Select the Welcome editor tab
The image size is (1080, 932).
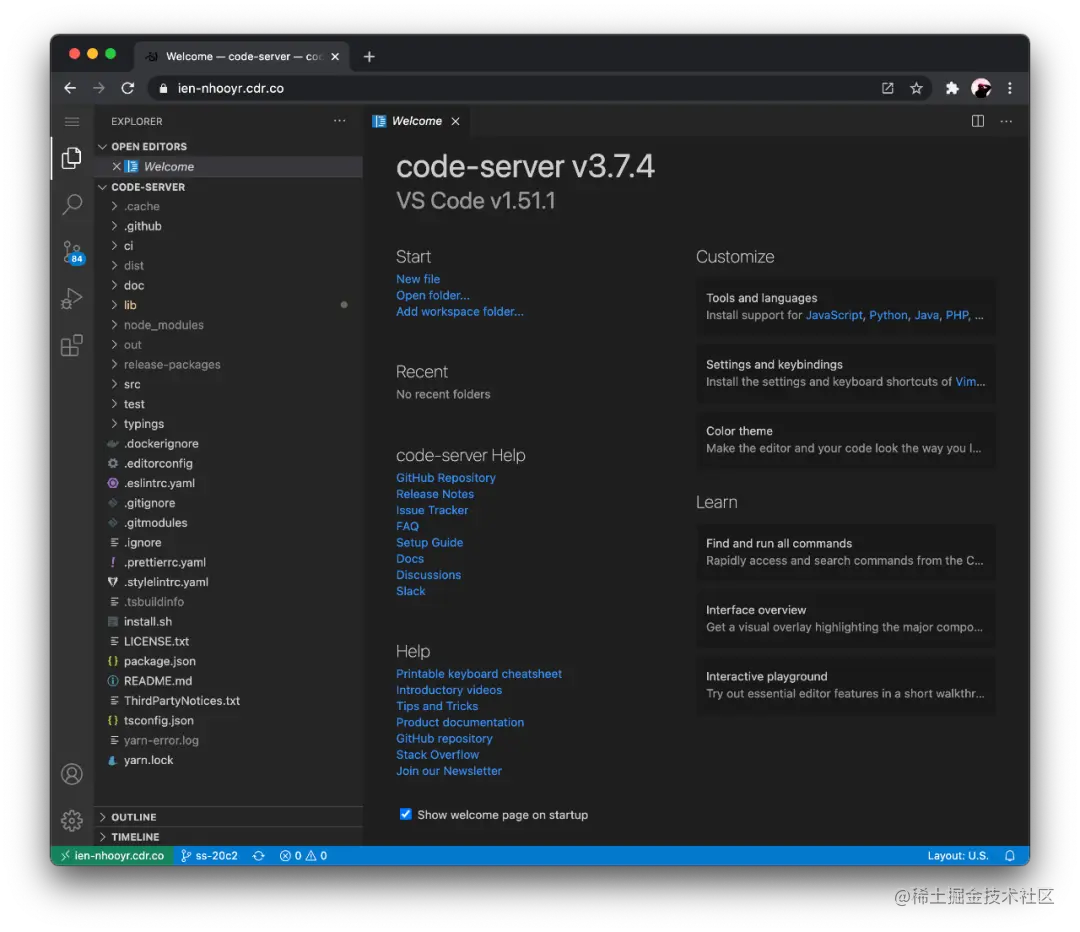point(416,121)
